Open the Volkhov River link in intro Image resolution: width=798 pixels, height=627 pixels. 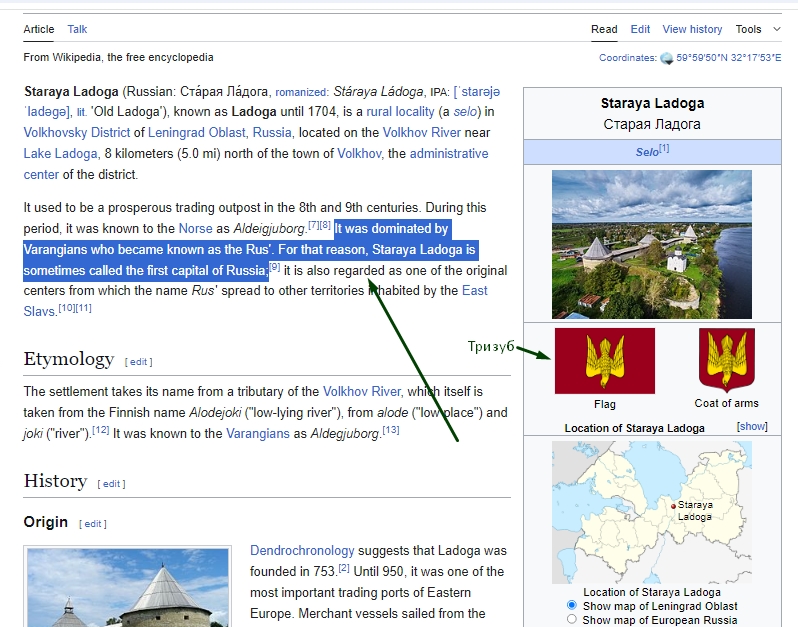point(421,133)
